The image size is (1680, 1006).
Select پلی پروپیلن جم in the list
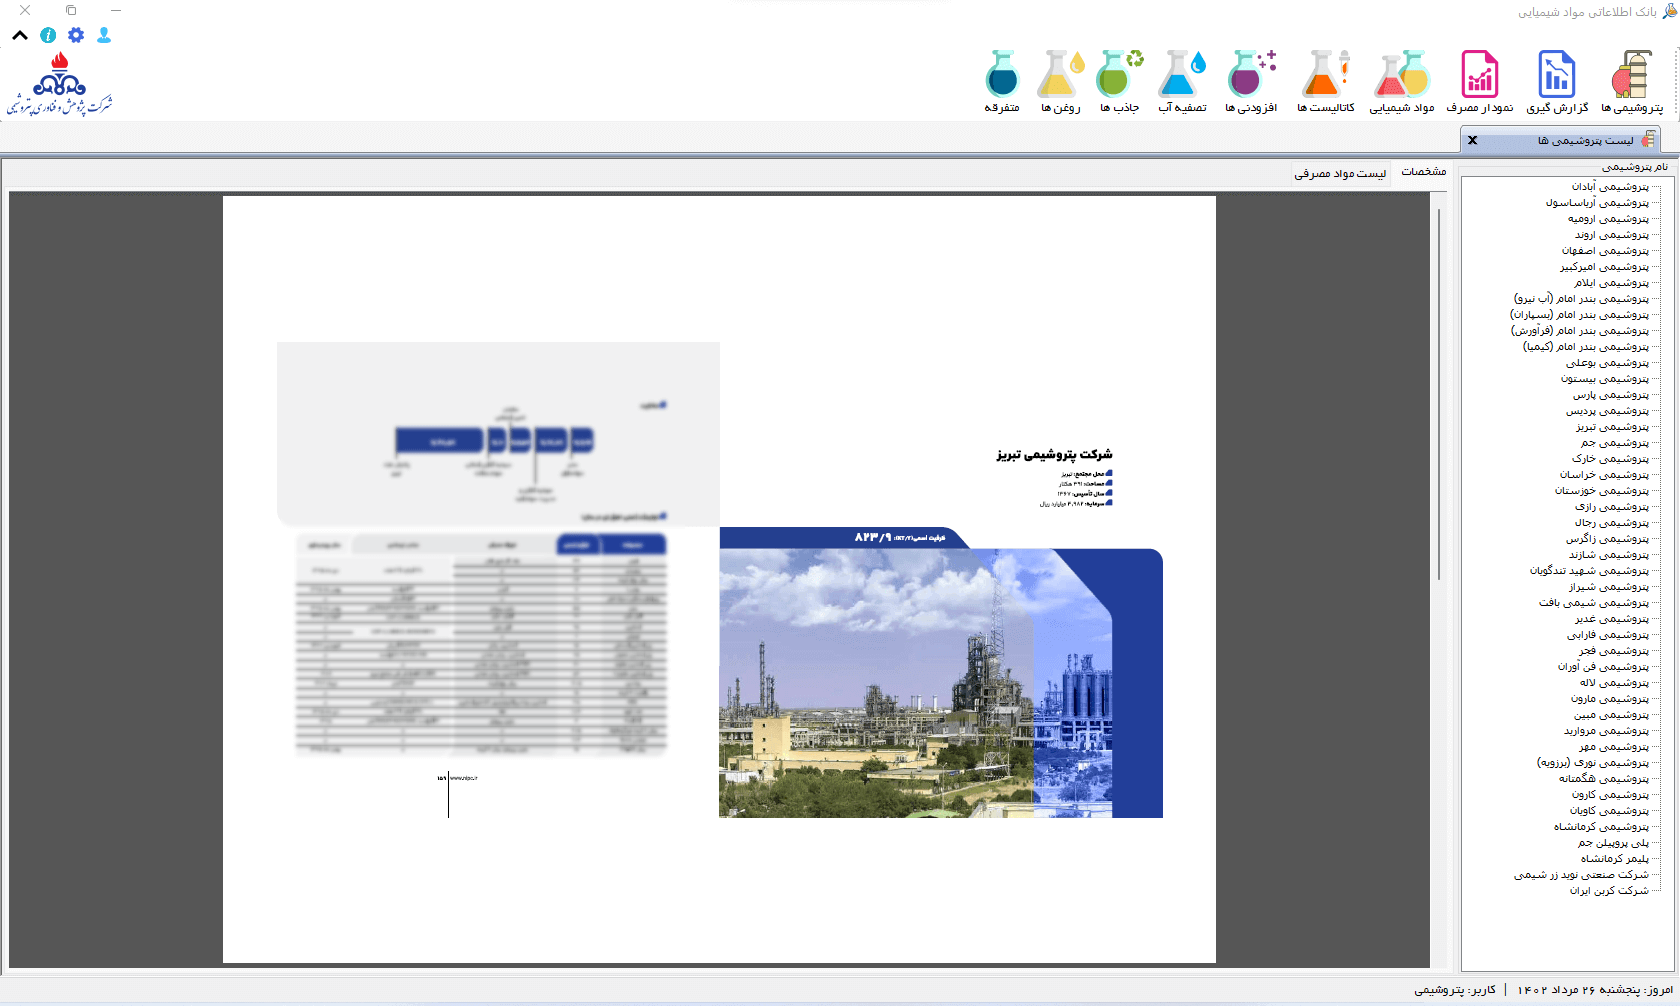(x=1613, y=843)
